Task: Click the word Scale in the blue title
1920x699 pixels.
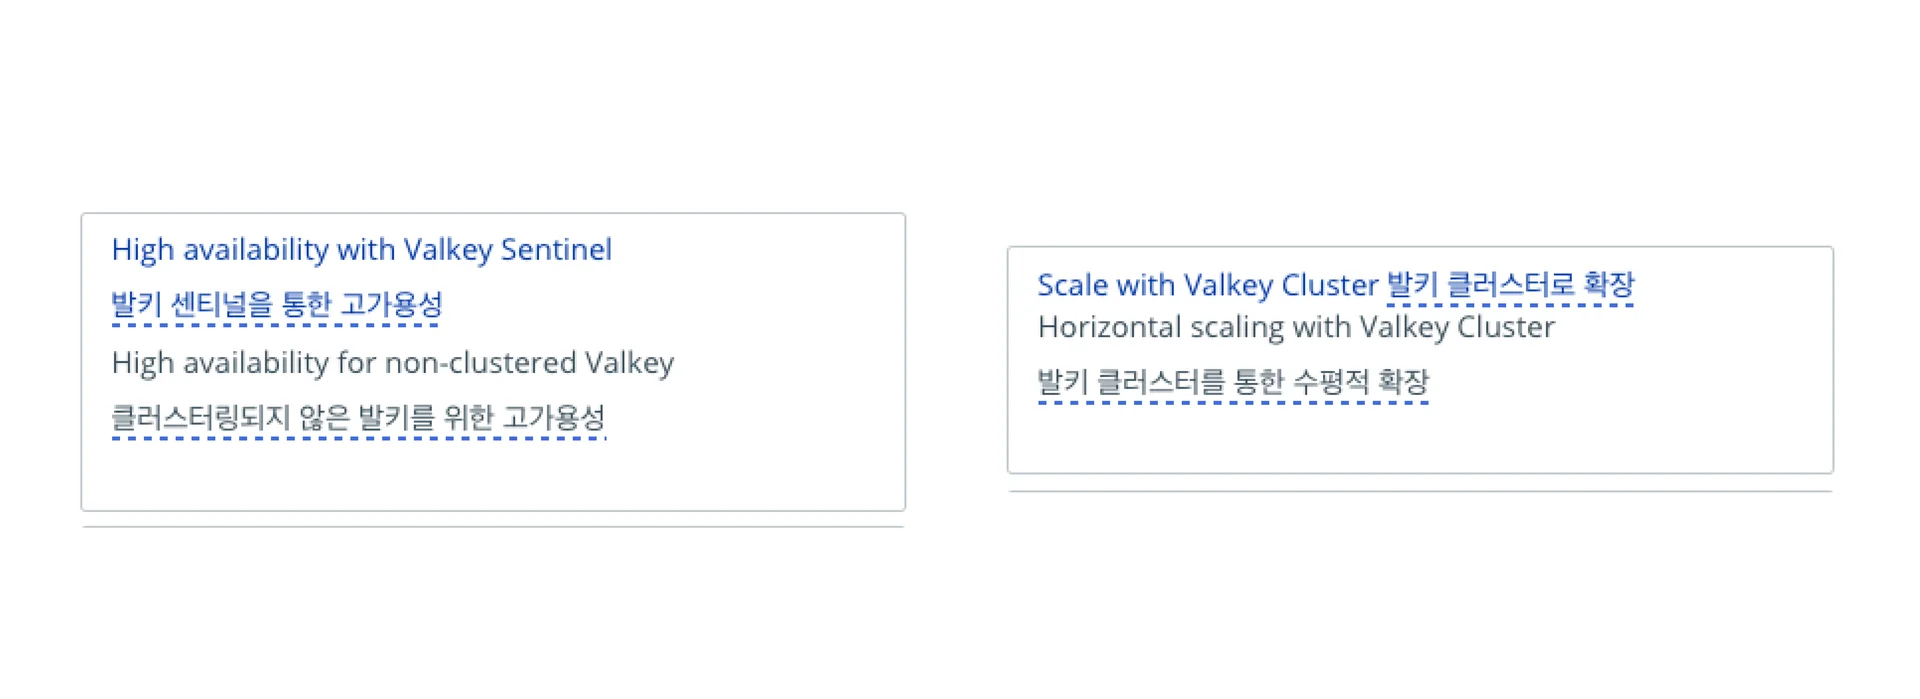Action: (x=1072, y=286)
